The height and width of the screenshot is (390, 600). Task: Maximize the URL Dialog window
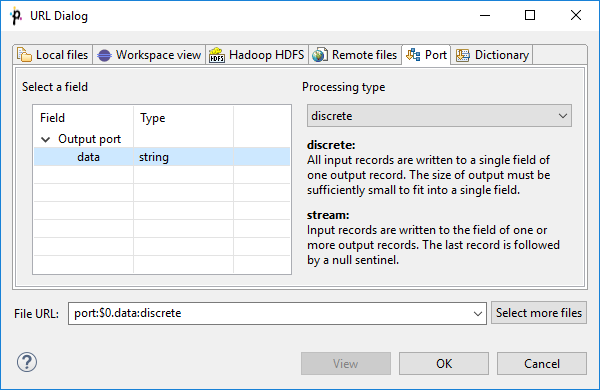(530, 15)
